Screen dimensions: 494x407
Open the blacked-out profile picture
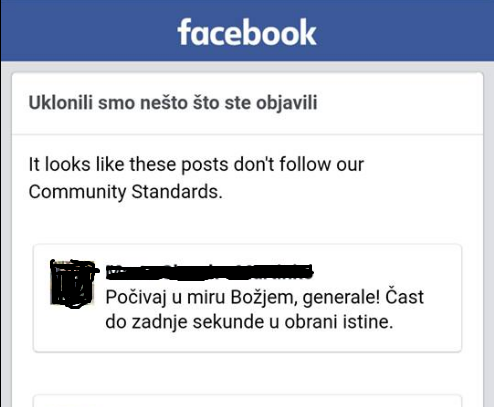(x=73, y=283)
